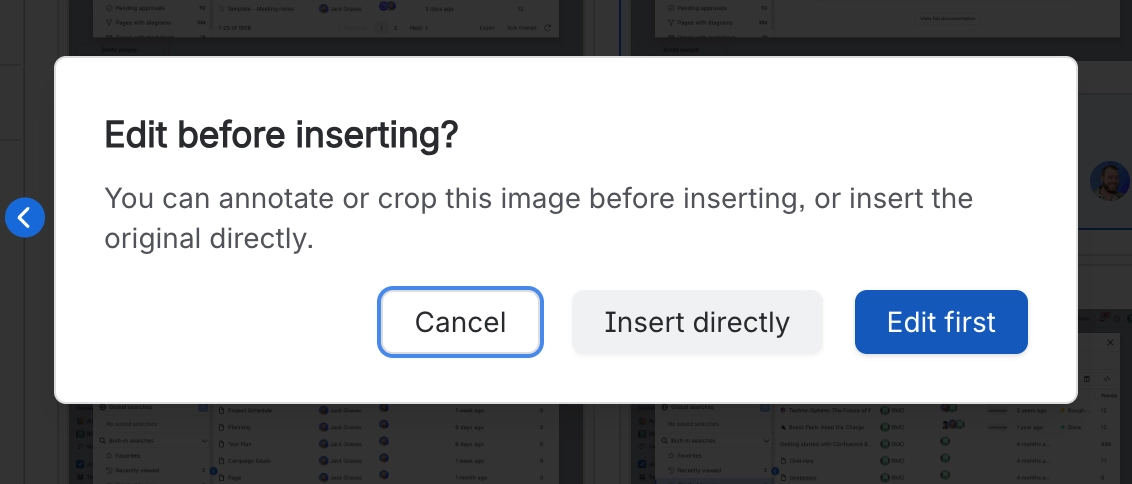Click the Jack Graves avatar in the Planning row

[324, 426]
